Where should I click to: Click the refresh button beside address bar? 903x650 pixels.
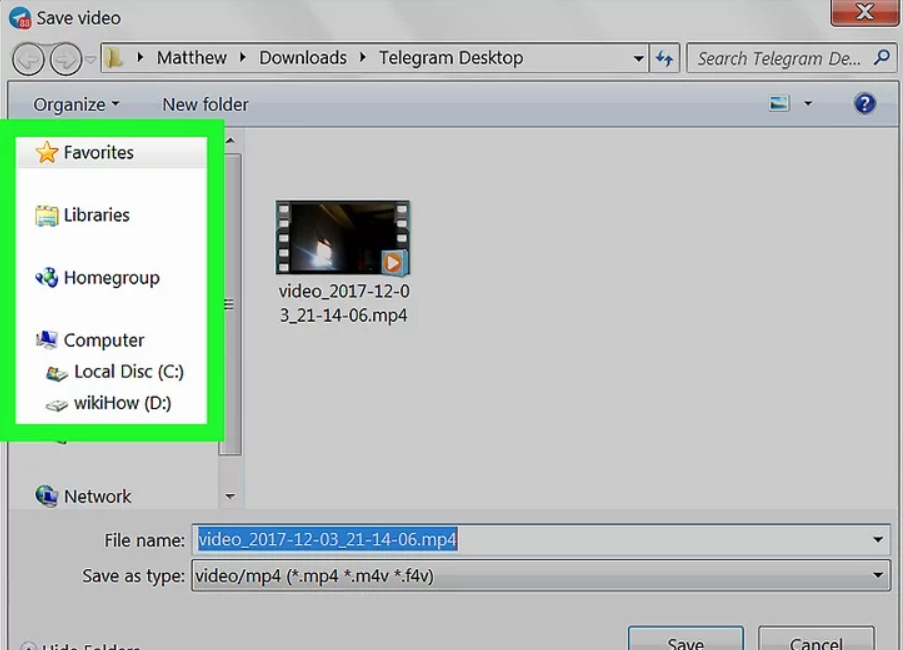coord(664,59)
